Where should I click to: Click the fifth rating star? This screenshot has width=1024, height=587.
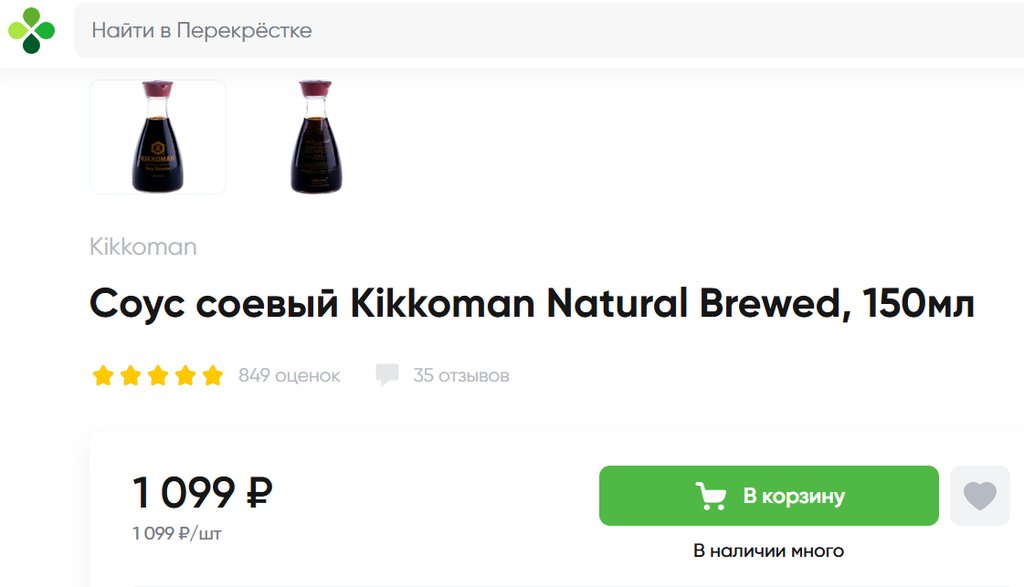point(212,376)
